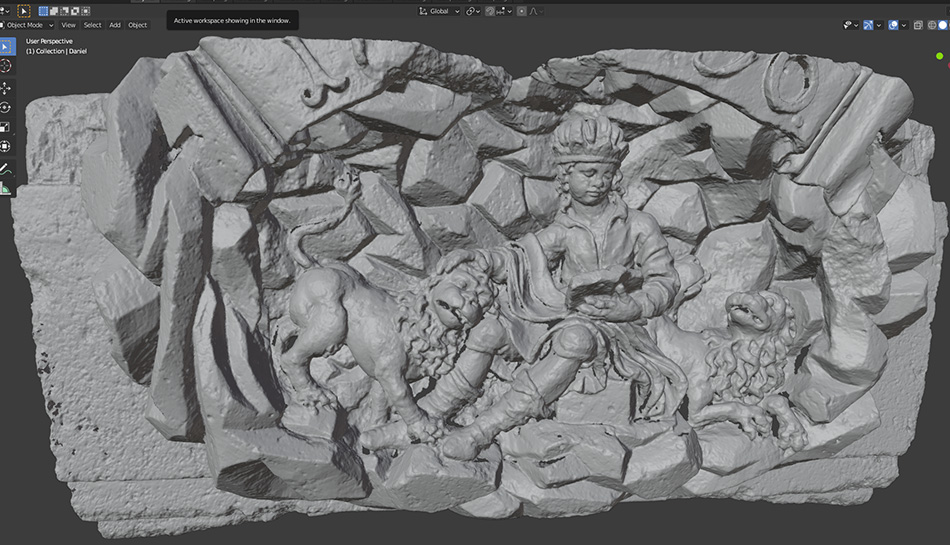This screenshot has width=950, height=545.
Task: Open the Object menu
Action: coord(137,24)
